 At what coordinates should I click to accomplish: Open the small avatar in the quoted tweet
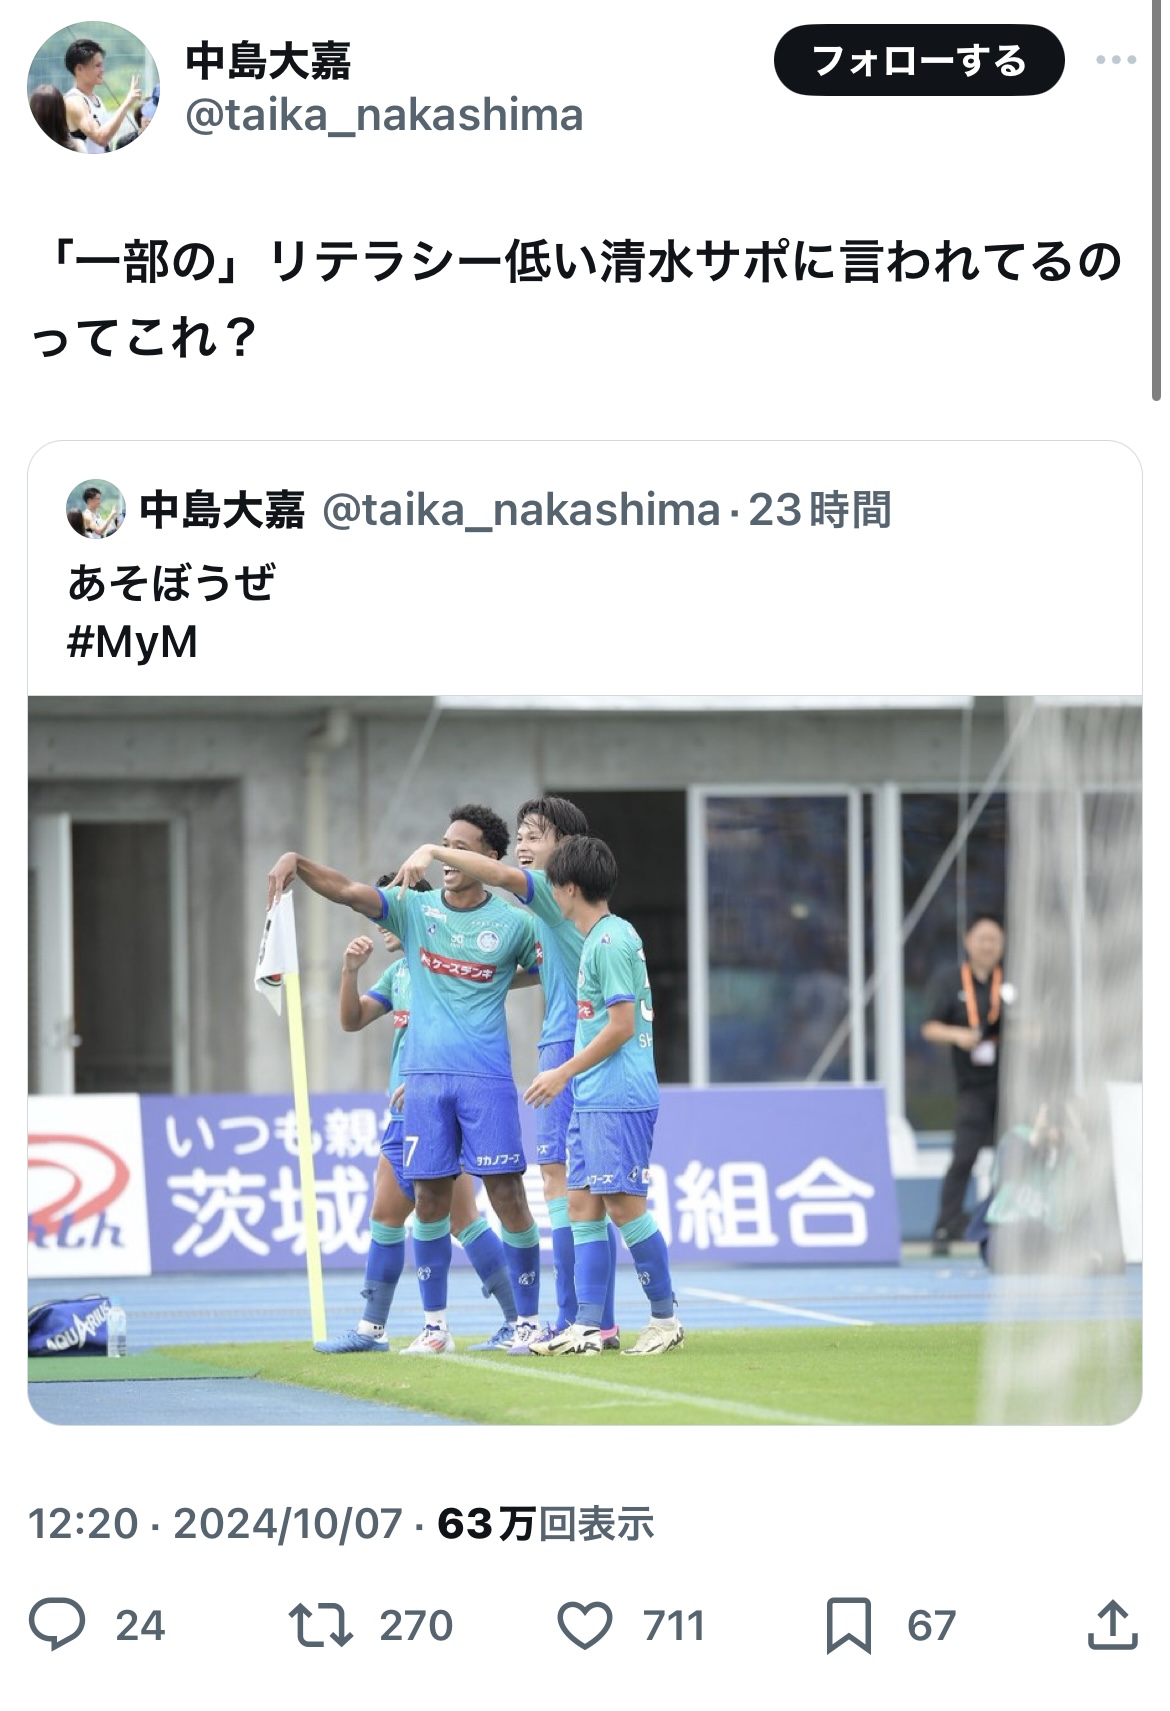(95, 509)
